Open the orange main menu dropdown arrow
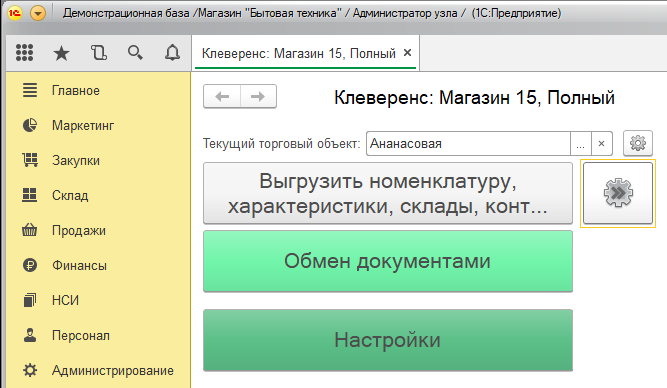This screenshot has width=667, height=388. click(x=38, y=14)
